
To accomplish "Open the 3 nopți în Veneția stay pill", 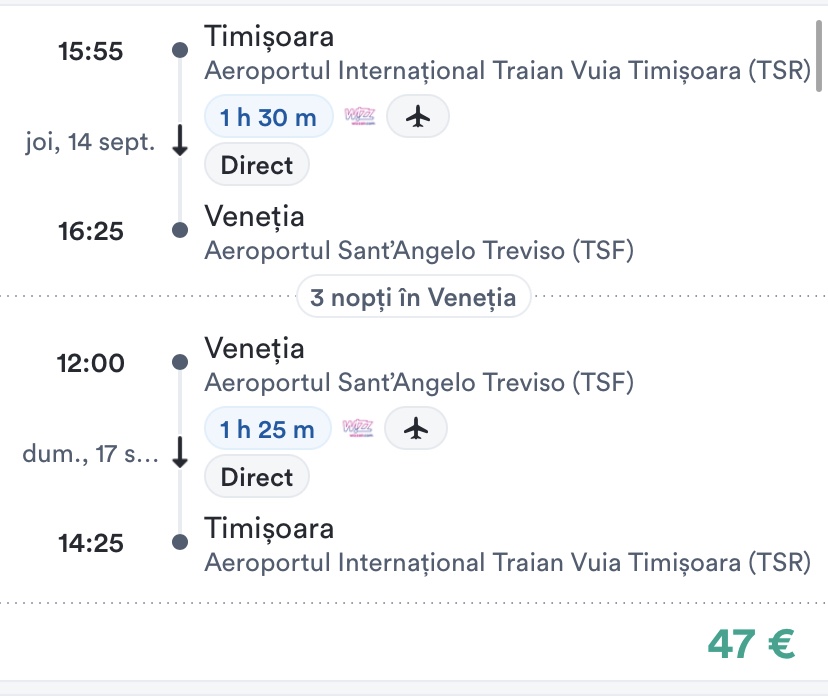I will tap(413, 297).
